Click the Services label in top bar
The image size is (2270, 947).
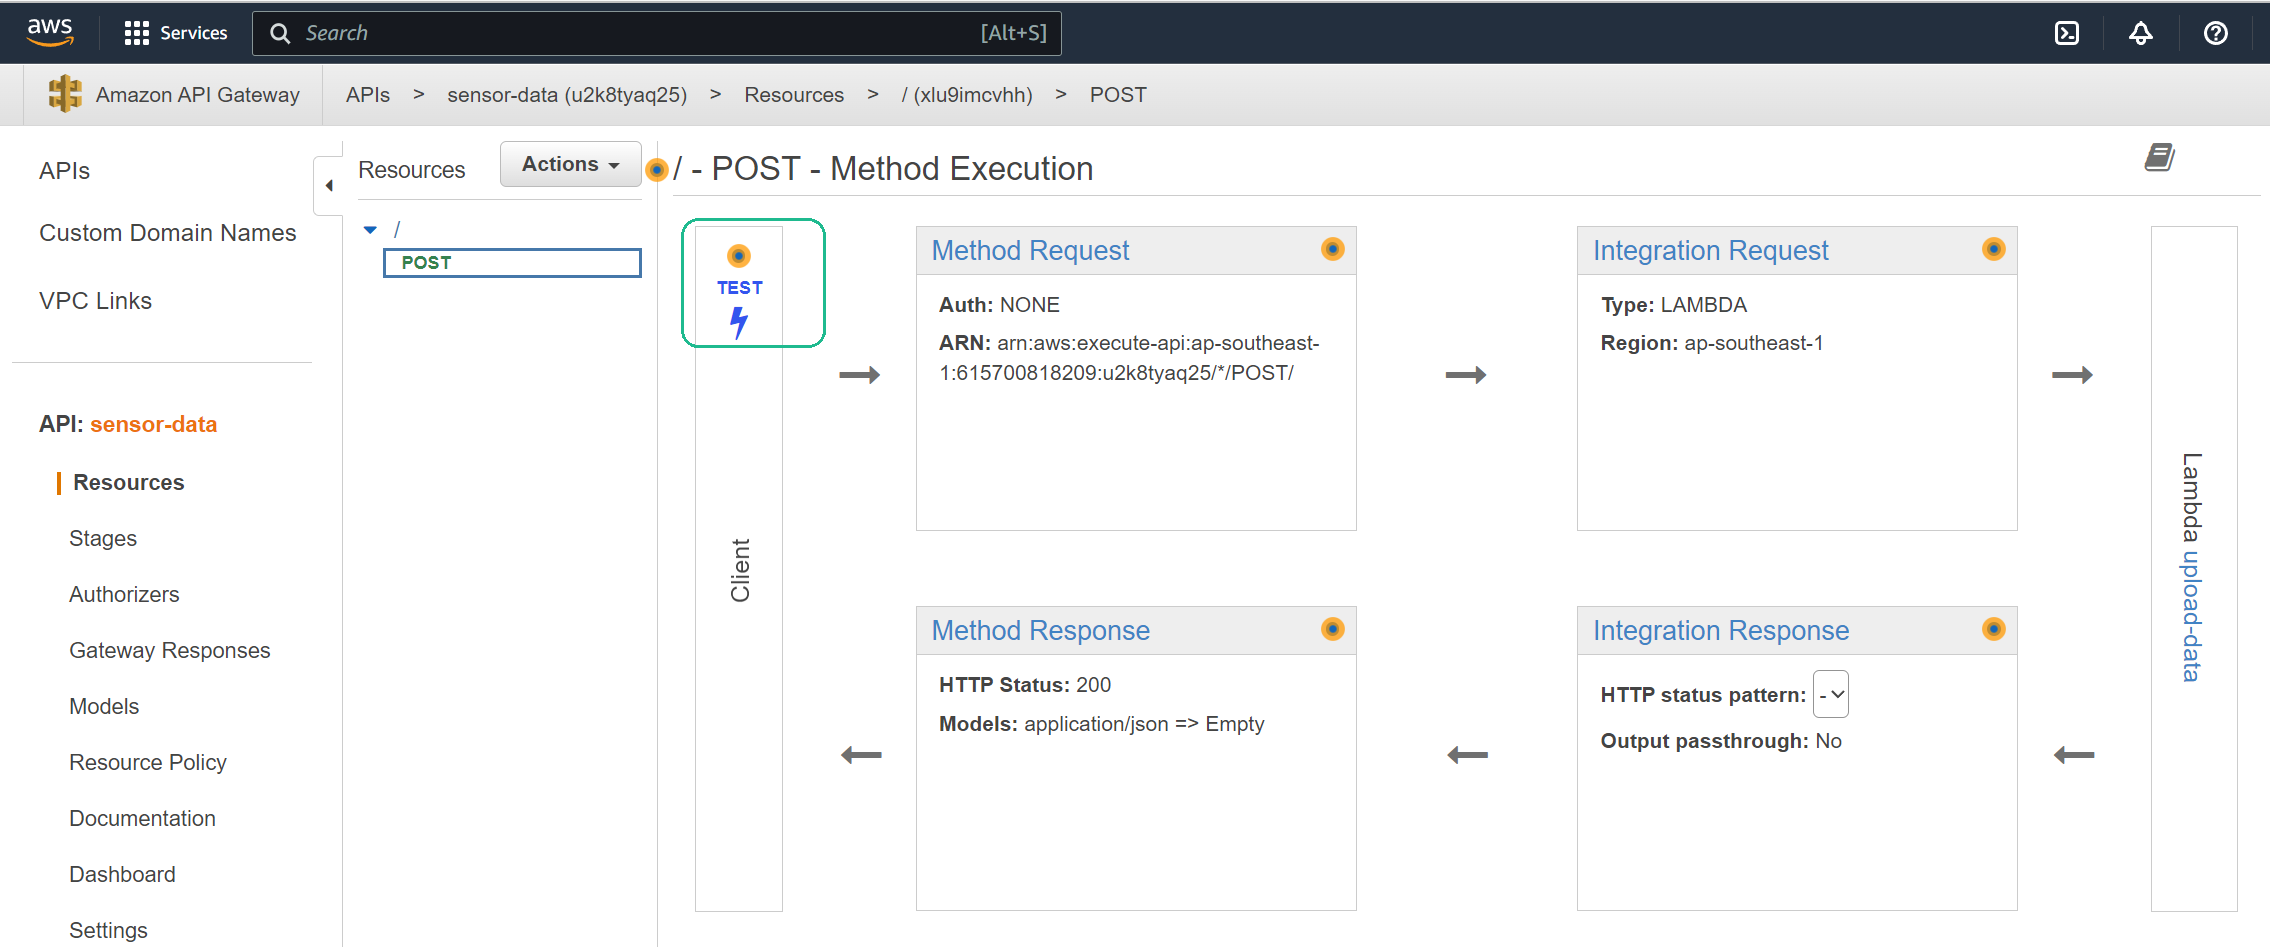tap(194, 33)
